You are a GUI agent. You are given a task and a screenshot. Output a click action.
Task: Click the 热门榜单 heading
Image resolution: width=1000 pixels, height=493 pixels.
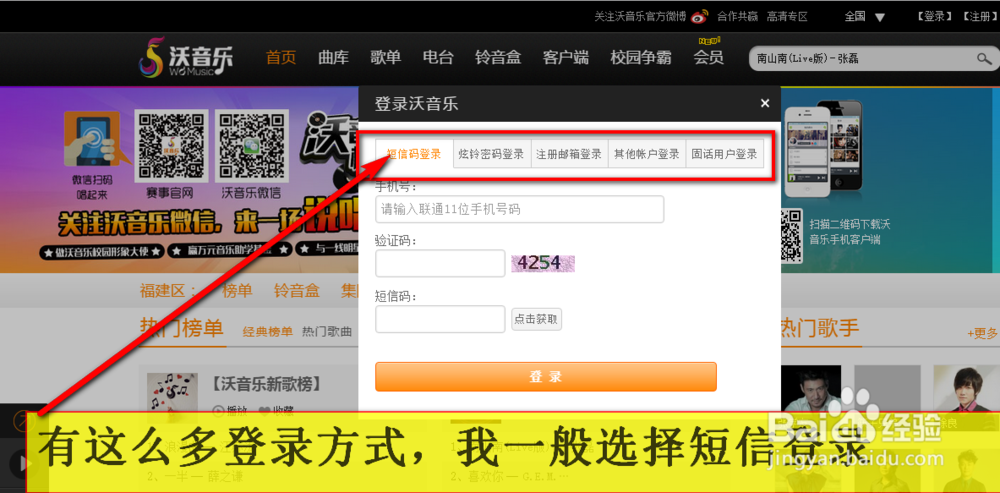182,328
